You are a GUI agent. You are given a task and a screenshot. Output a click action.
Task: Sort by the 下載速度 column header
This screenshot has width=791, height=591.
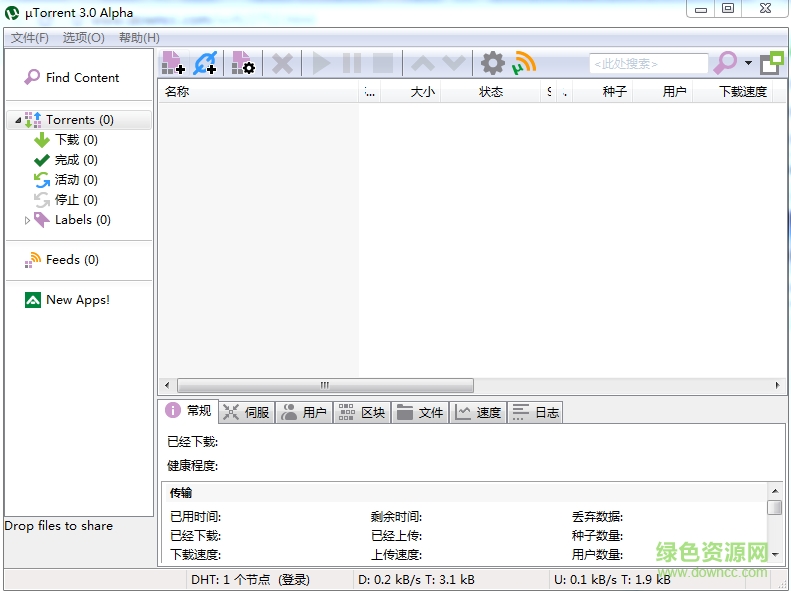(x=742, y=92)
